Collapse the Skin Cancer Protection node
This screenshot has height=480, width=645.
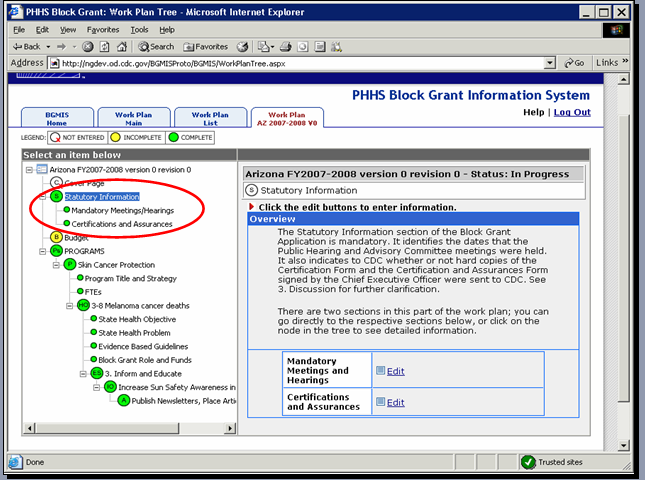pos(56,265)
